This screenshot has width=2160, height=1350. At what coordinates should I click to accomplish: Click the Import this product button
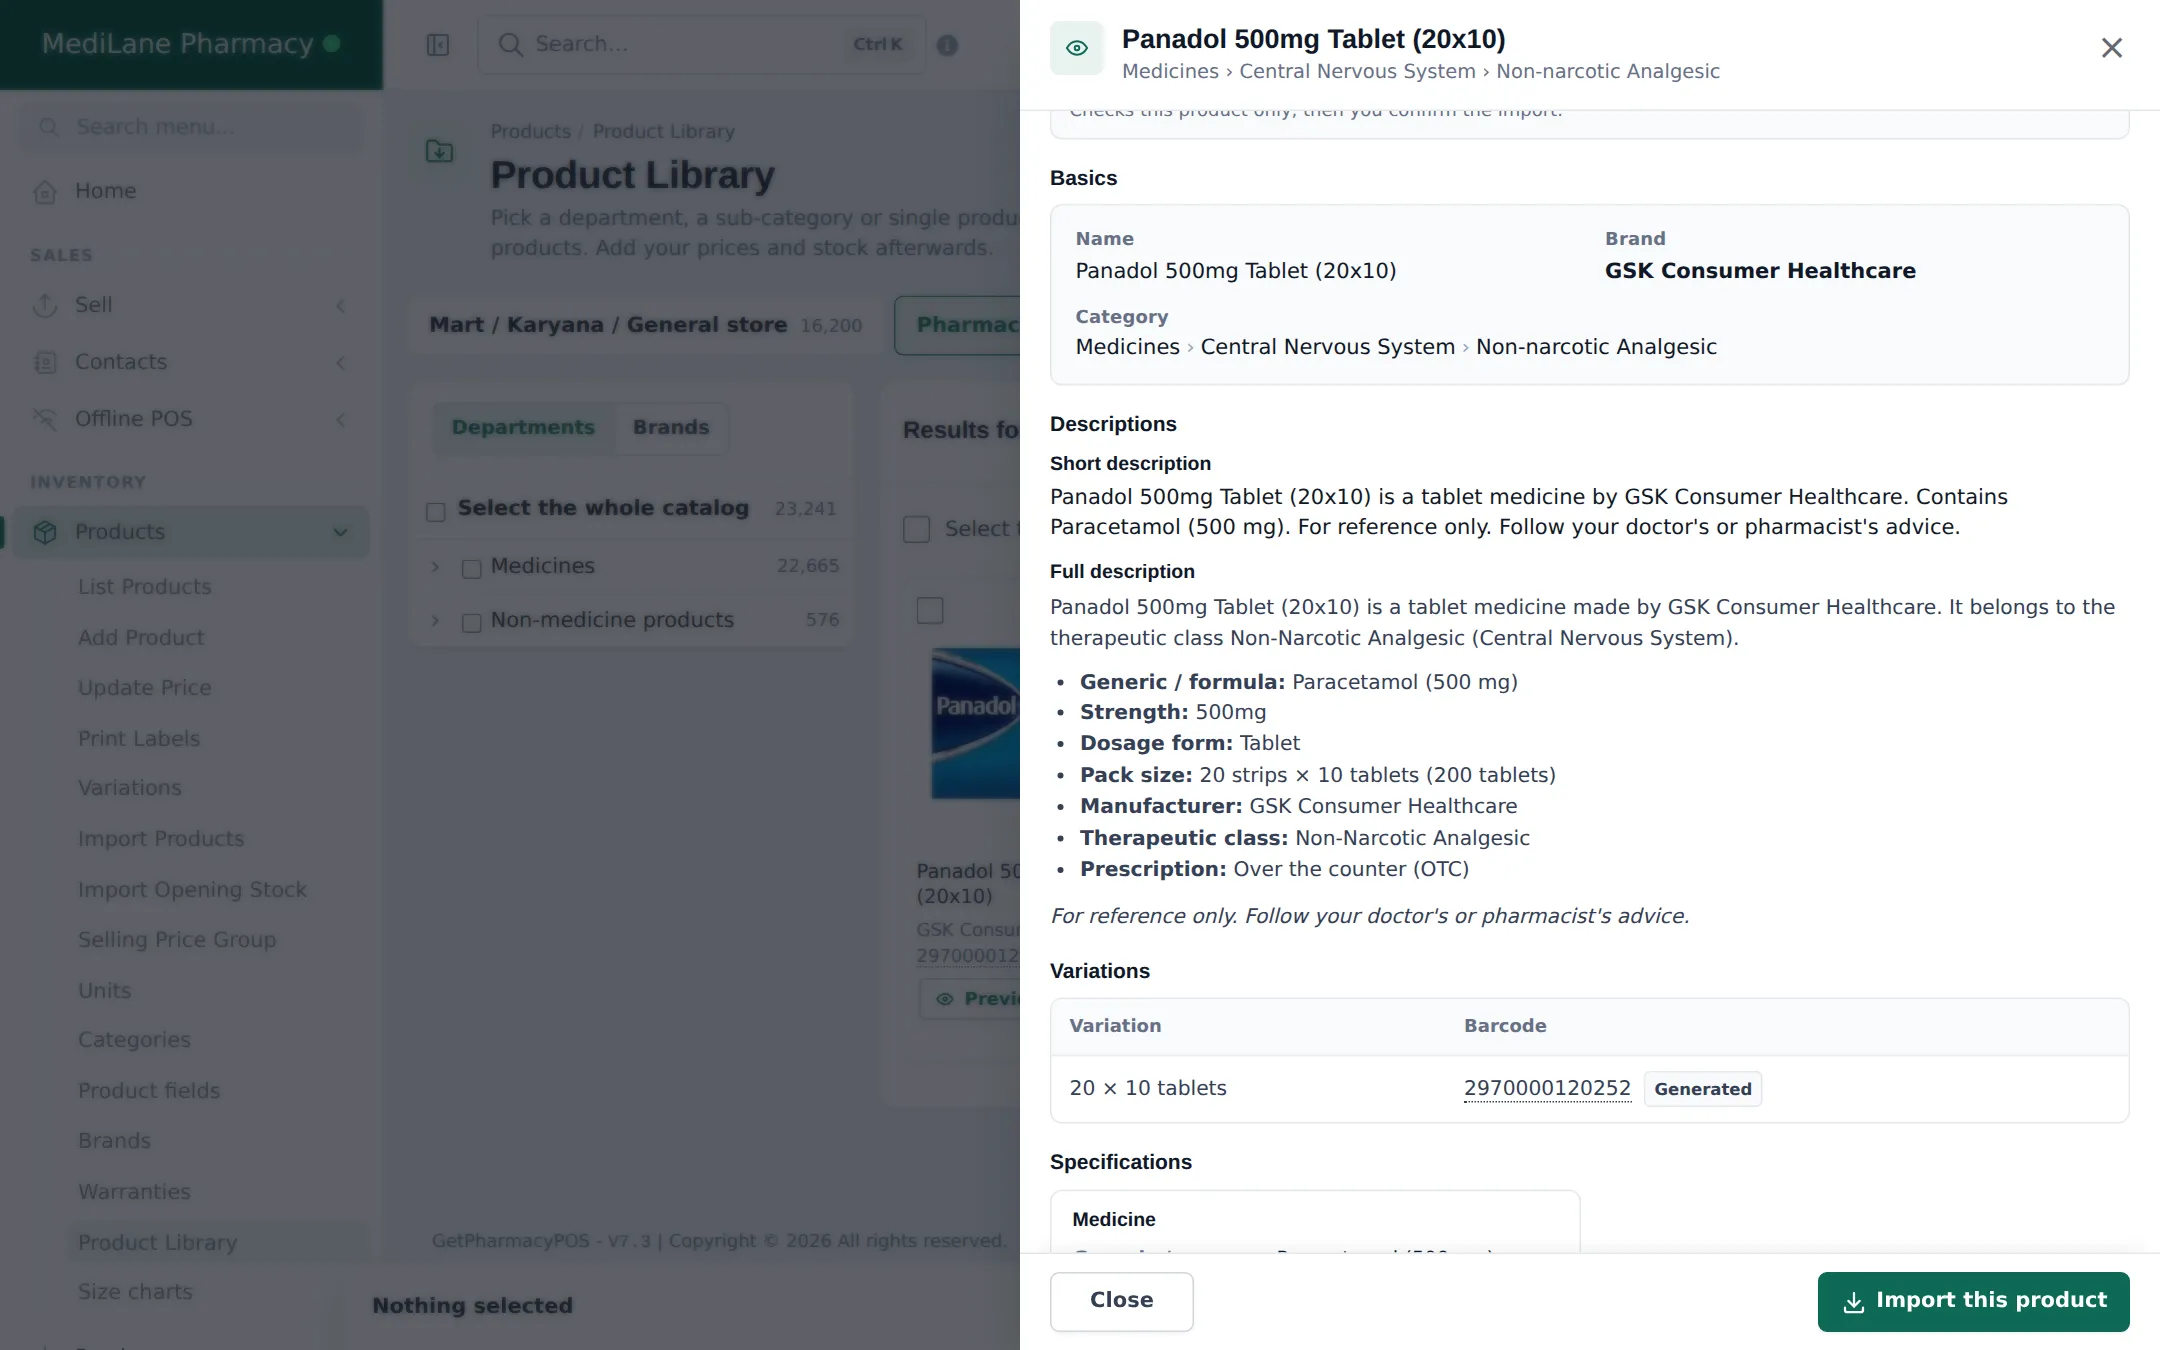pos(1973,1301)
